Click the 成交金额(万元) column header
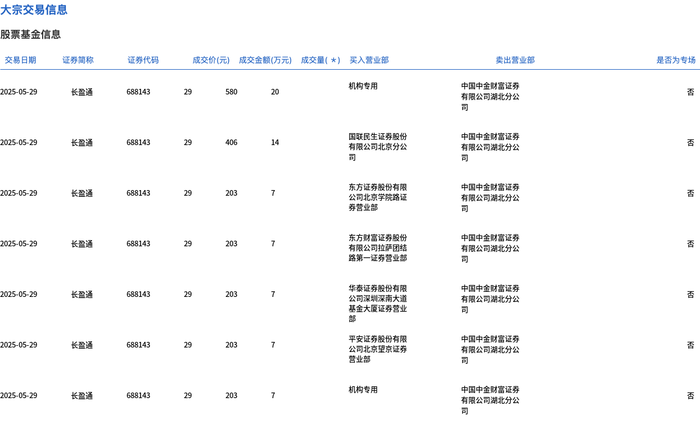Image resolution: width=700 pixels, height=424 pixels. click(x=265, y=60)
